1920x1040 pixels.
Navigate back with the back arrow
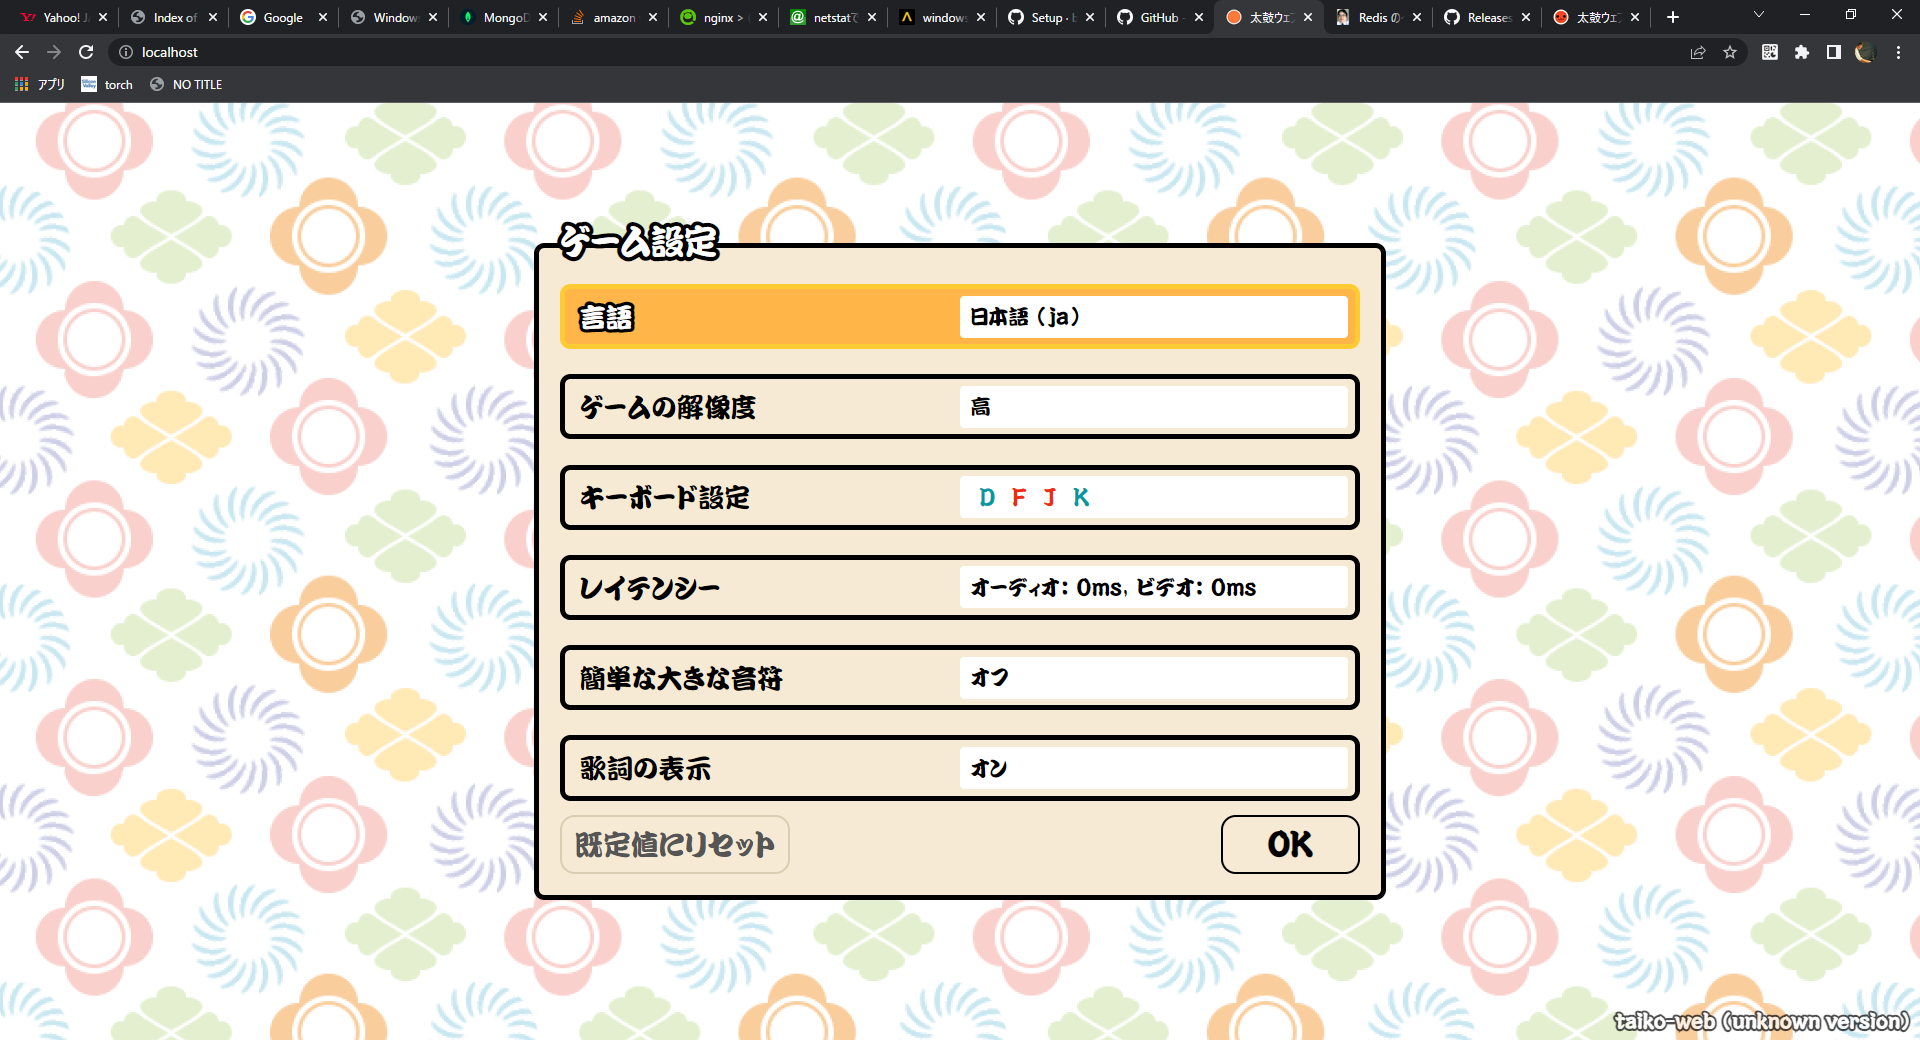click(x=22, y=52)
